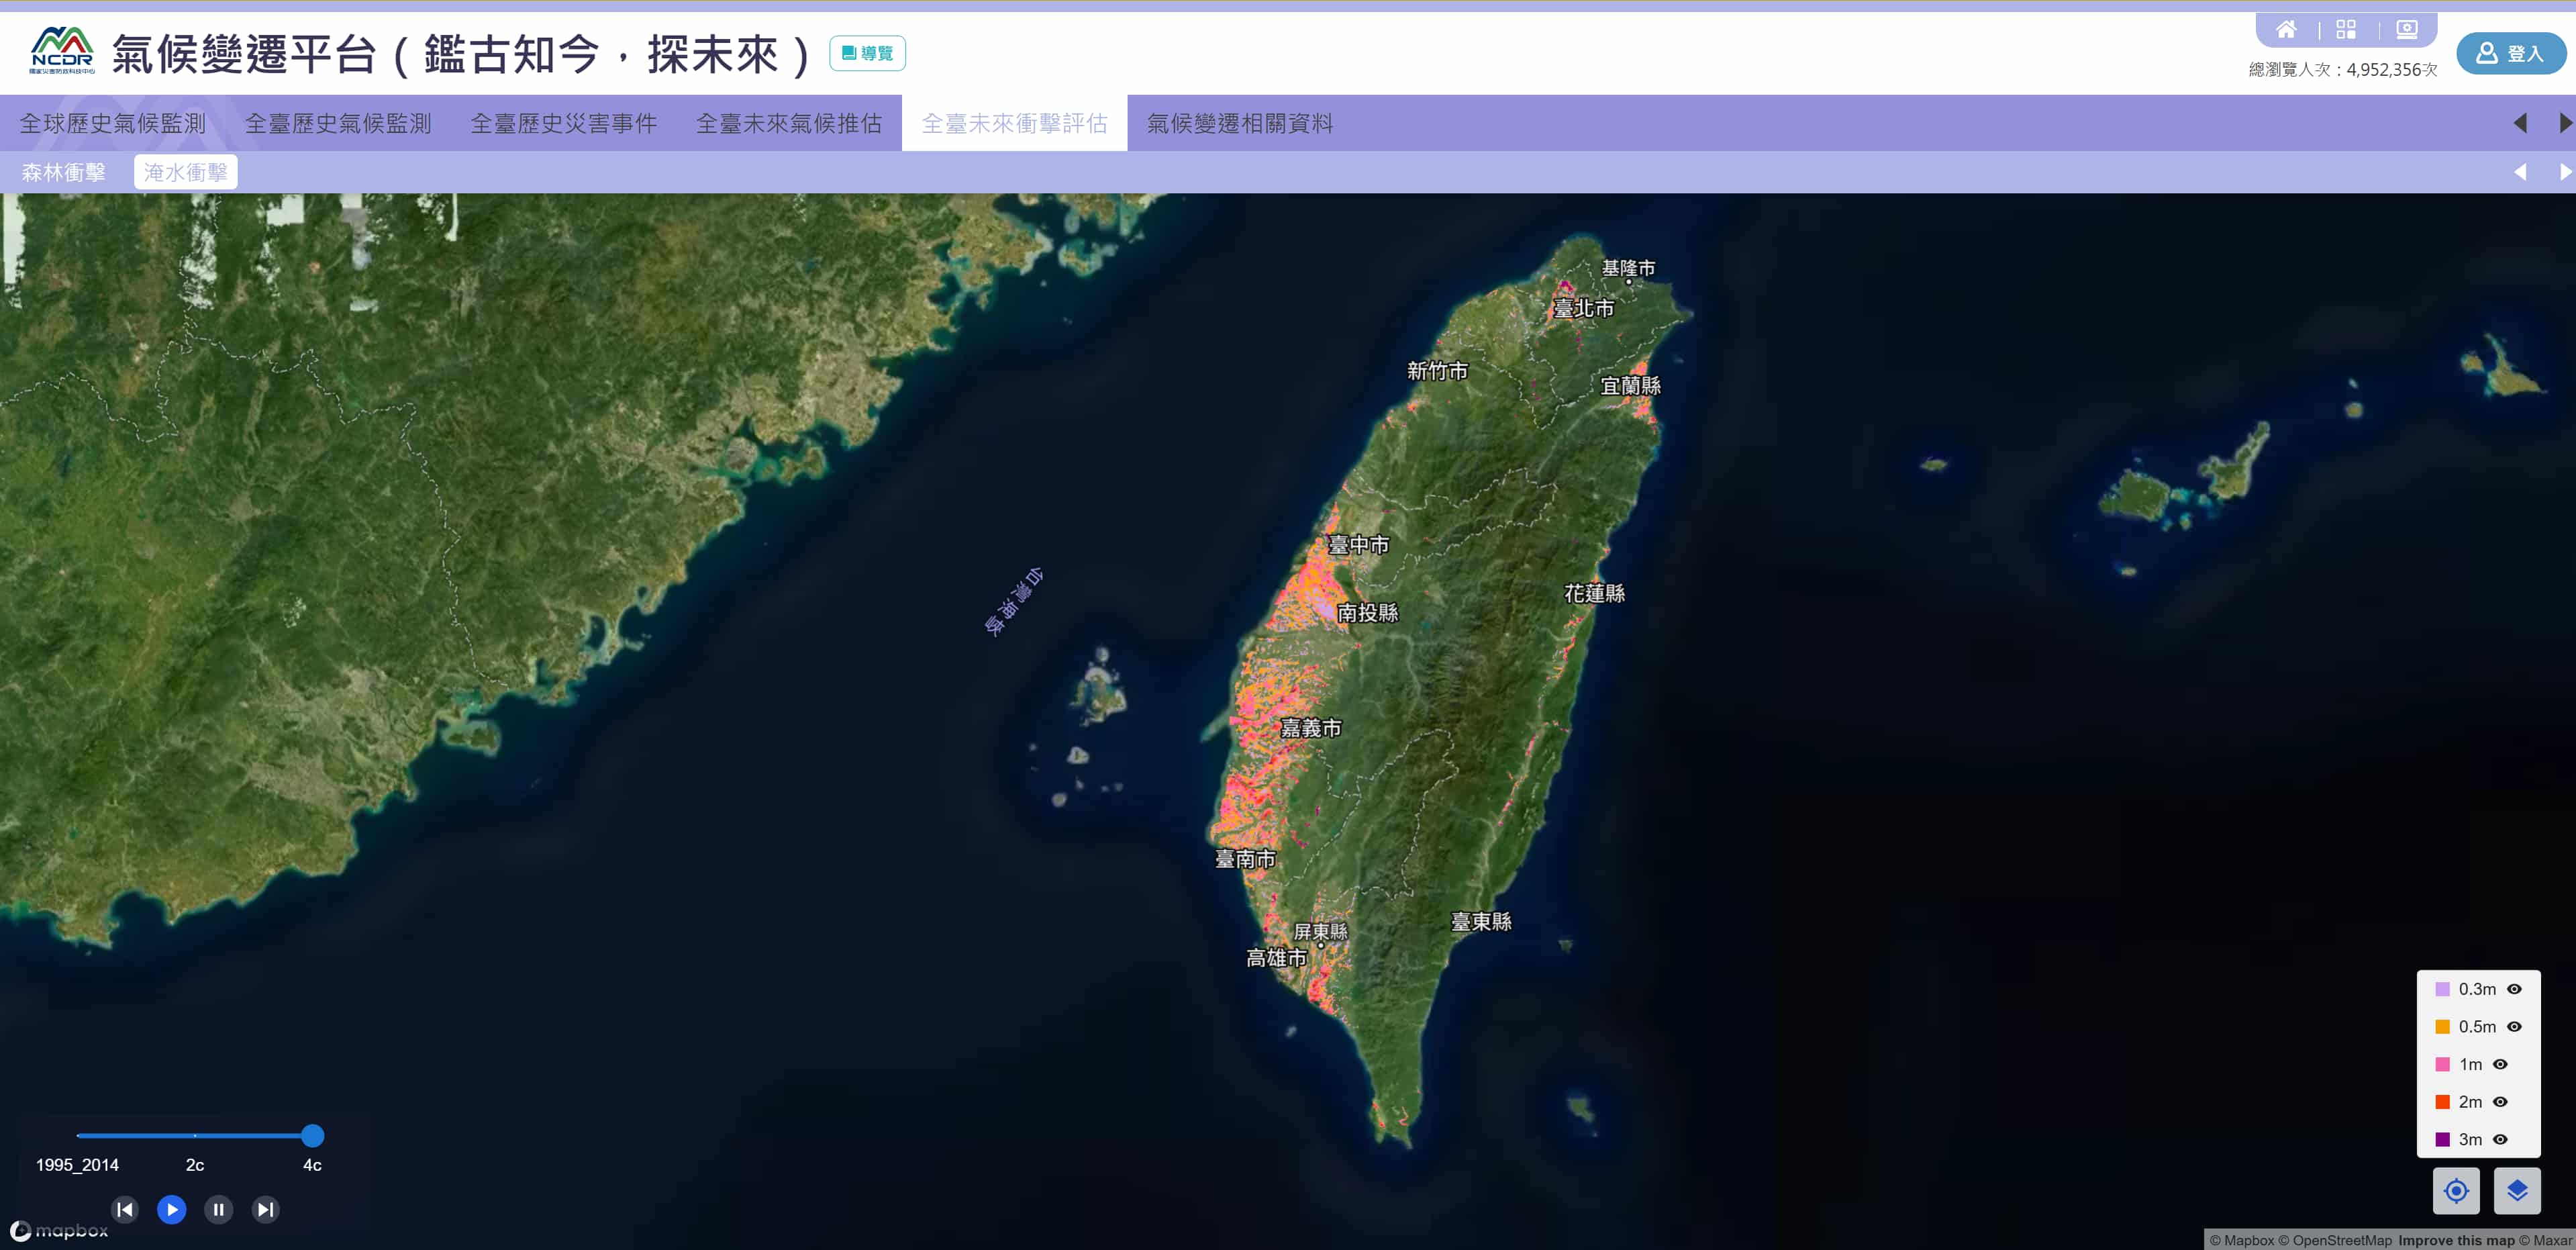Skip to next time step
The height and width of the screenshot is (1250, 2576).
(265, 1209)
